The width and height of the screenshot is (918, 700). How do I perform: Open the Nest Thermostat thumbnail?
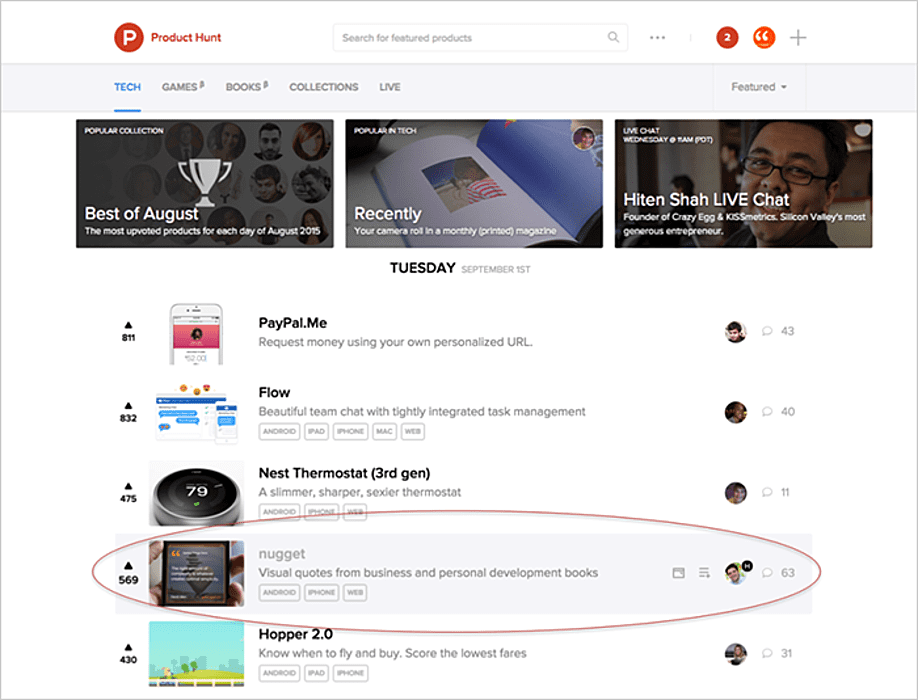pos(196,493)
